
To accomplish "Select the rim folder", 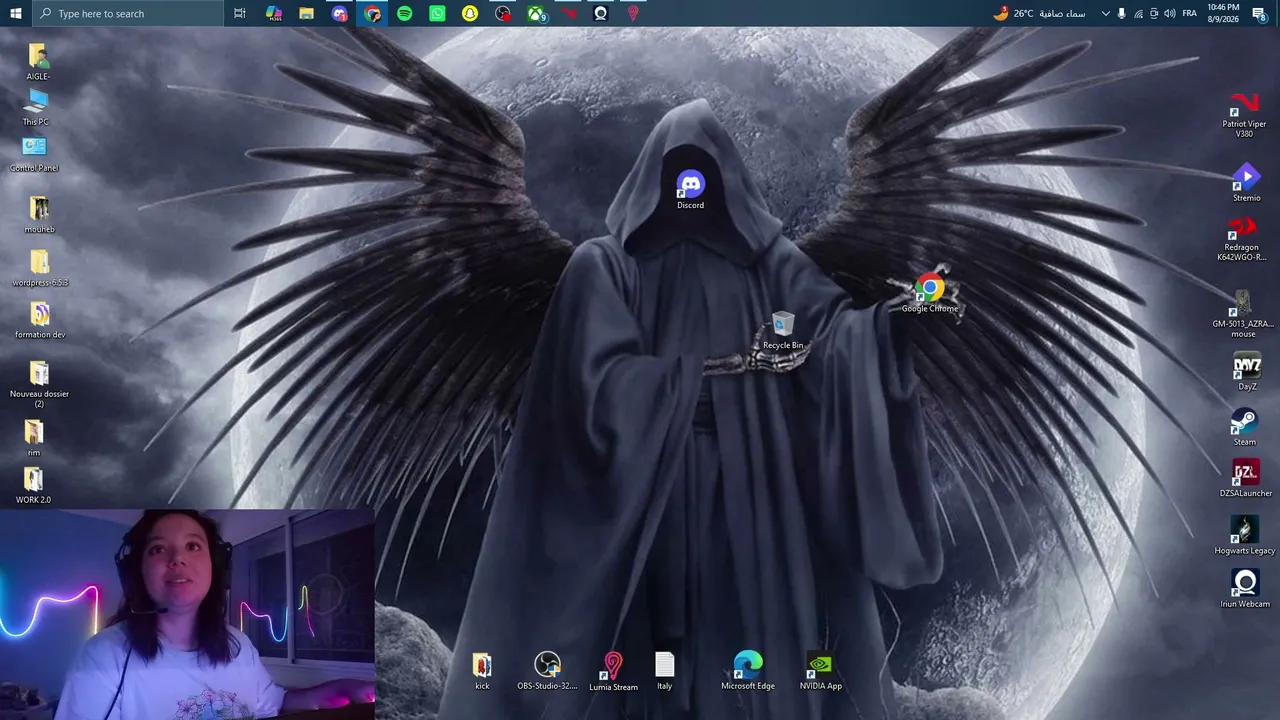I will pos(34,438).
